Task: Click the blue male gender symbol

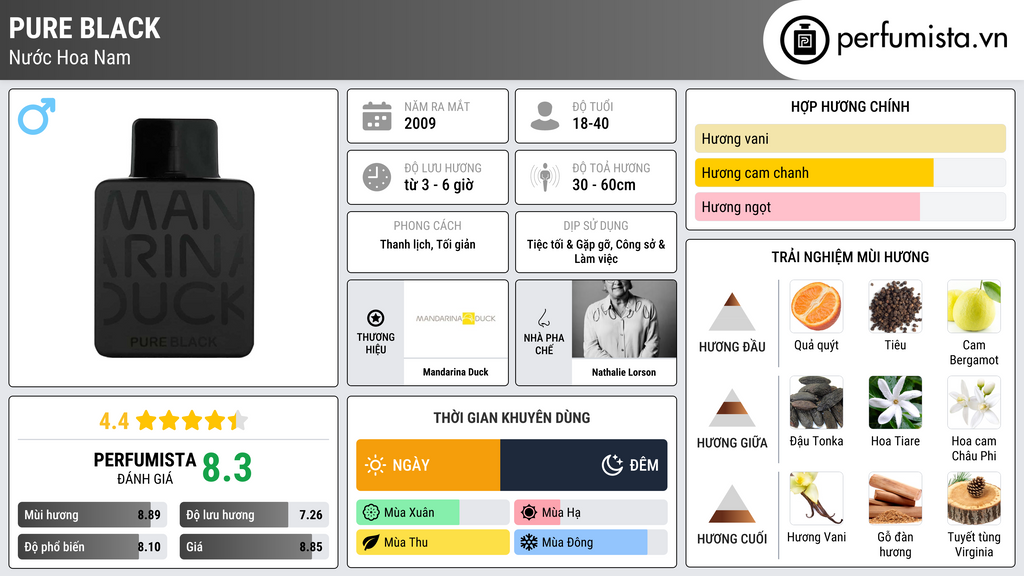Action: pos(37,116)
